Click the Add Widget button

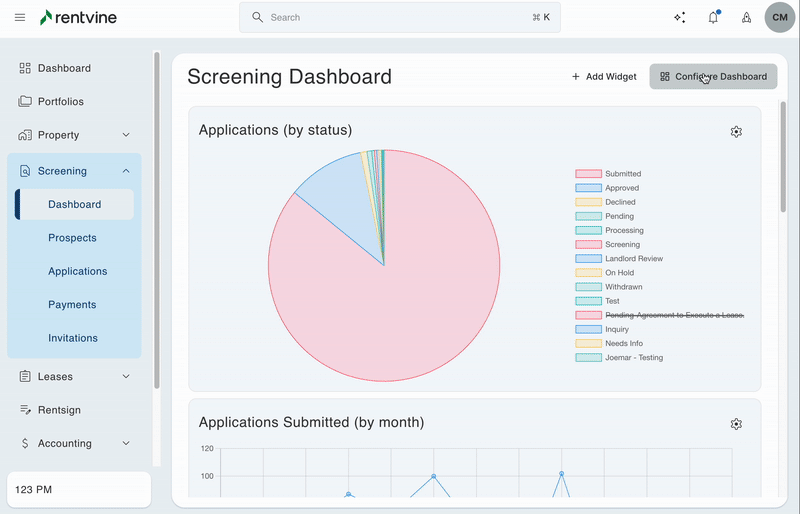tap(604, 76)
